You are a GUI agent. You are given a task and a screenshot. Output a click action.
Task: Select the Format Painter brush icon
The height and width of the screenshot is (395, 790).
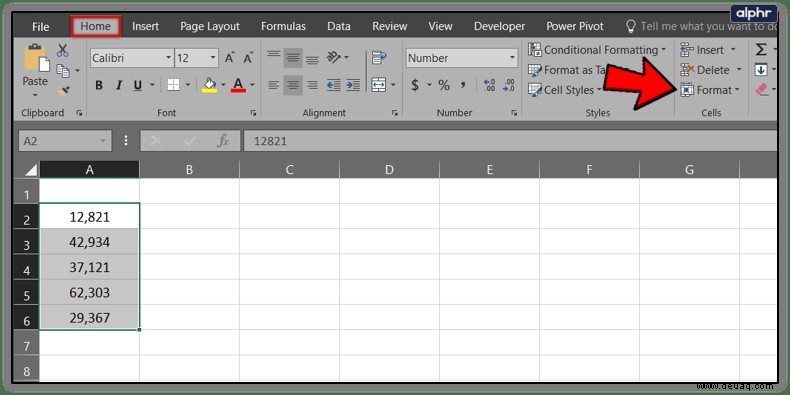tap(63, 91)
